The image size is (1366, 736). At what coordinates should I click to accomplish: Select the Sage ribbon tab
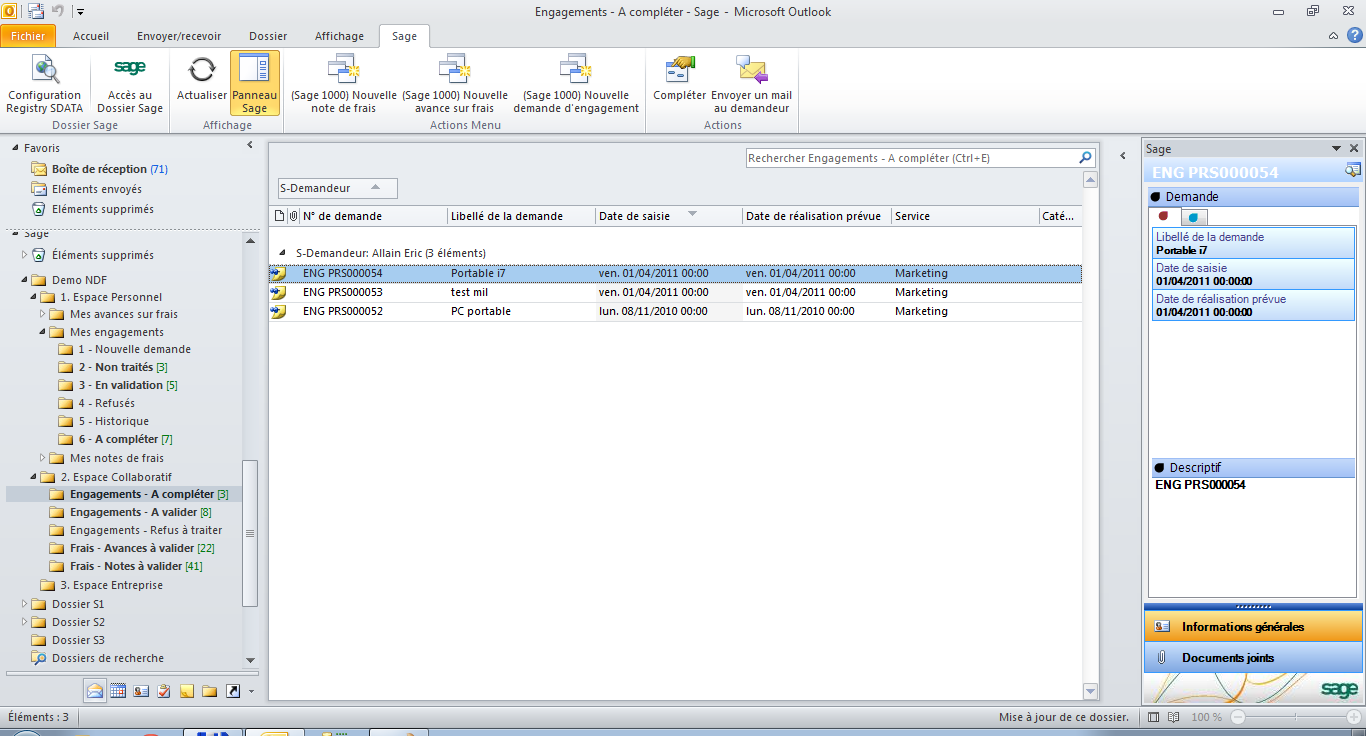click(x=404, y=36)
